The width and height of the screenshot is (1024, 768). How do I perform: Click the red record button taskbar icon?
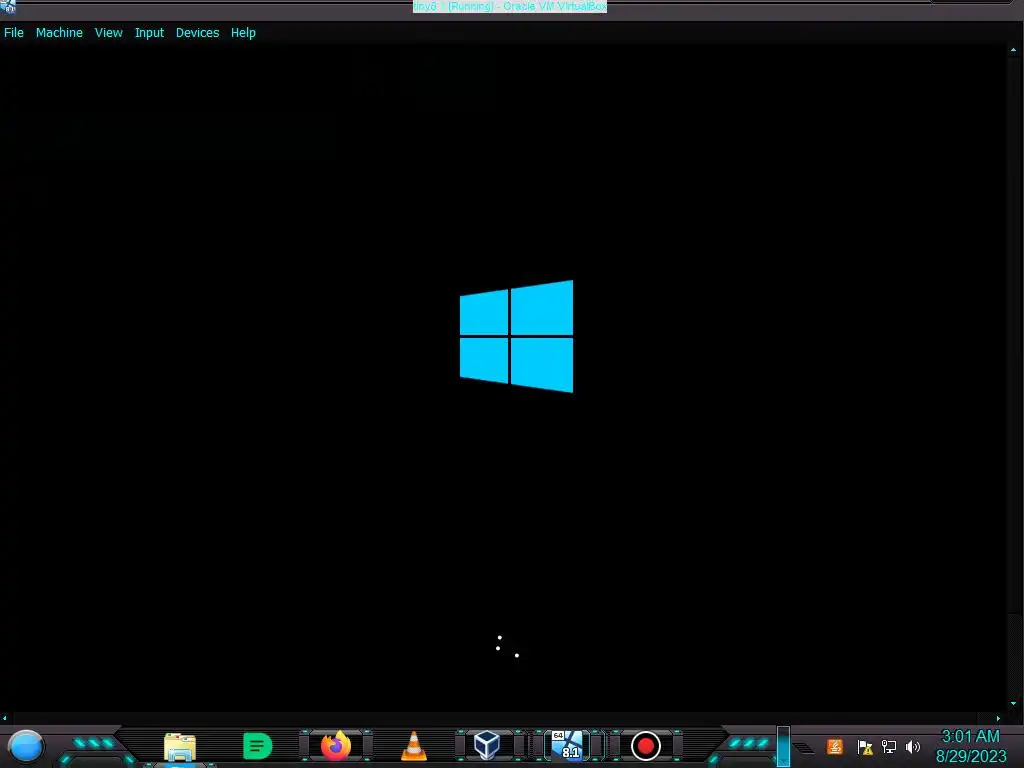[645, 746]
